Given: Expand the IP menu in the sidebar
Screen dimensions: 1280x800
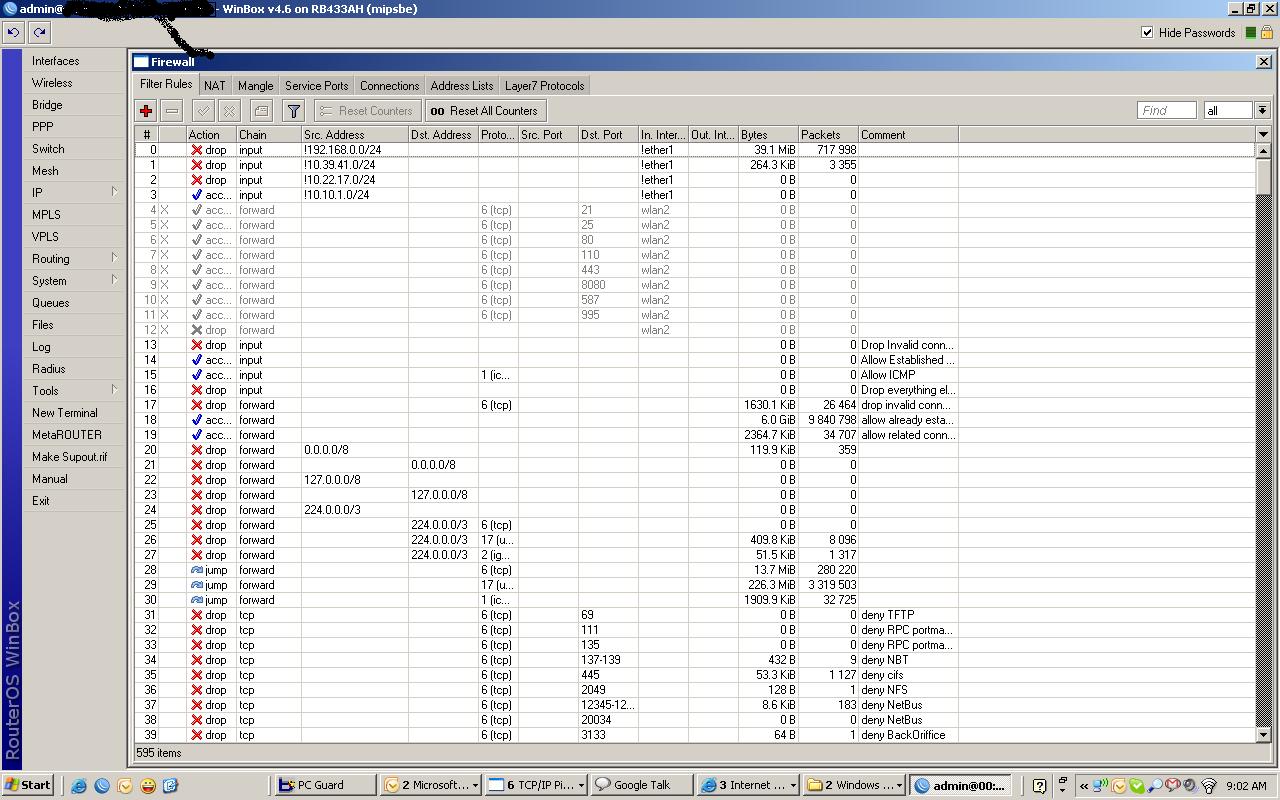Looking at the screenshot, I should click(x=37, y=192).
